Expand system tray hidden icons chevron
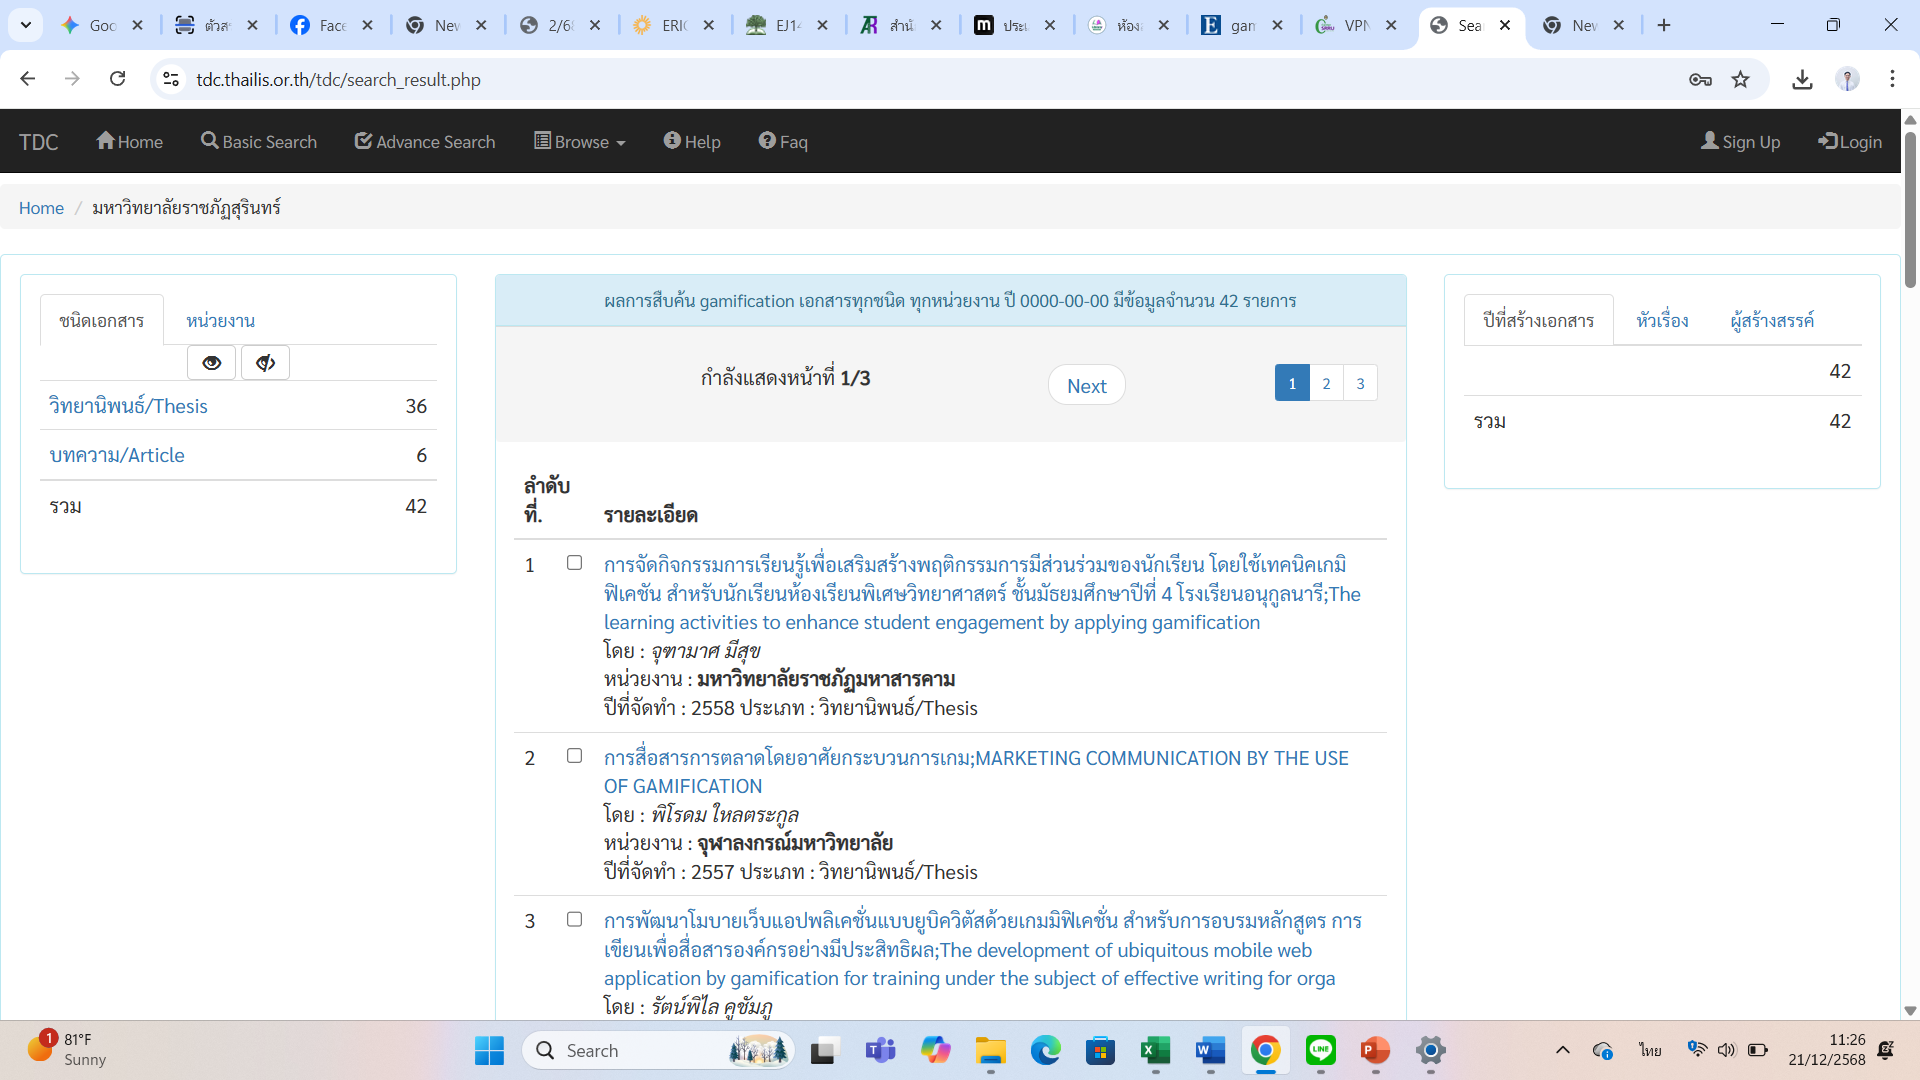The width and height of the screenshot is (1920, 1080). click(1562, 1050)
